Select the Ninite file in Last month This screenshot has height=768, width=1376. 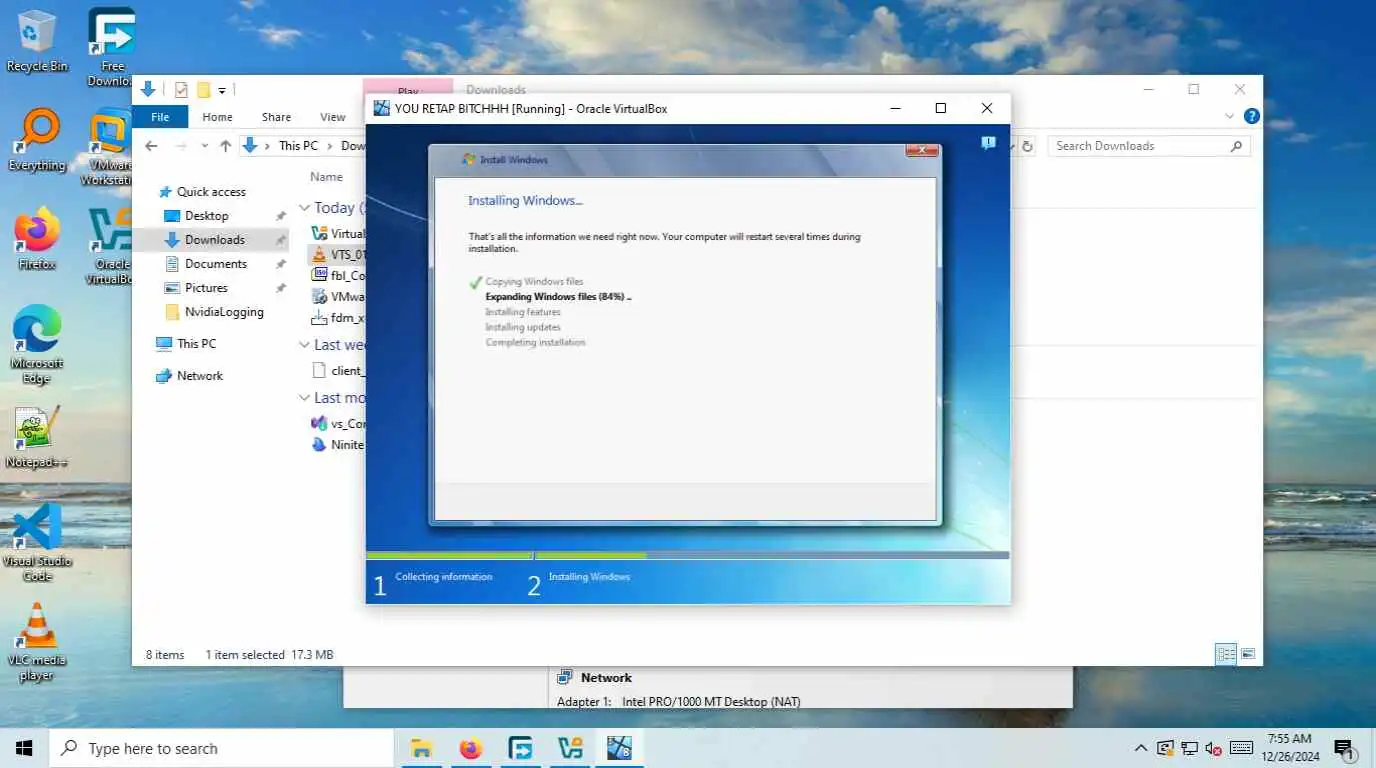pyautogui.click(x=337, y=445)
